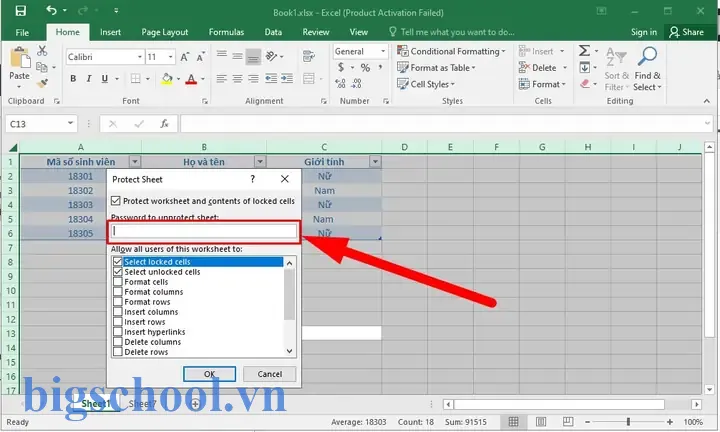Switch to Page Layout view icon
The image size is (720, 432).
[x=541, y=421]
